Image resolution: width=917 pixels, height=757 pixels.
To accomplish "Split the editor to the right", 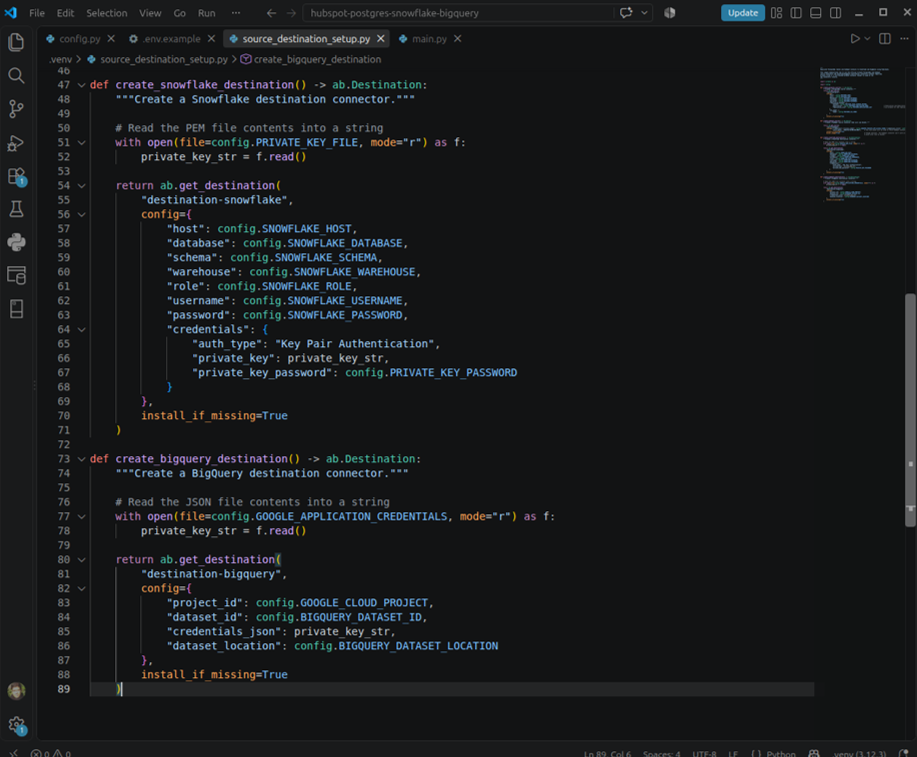I will tap(885, 39).
